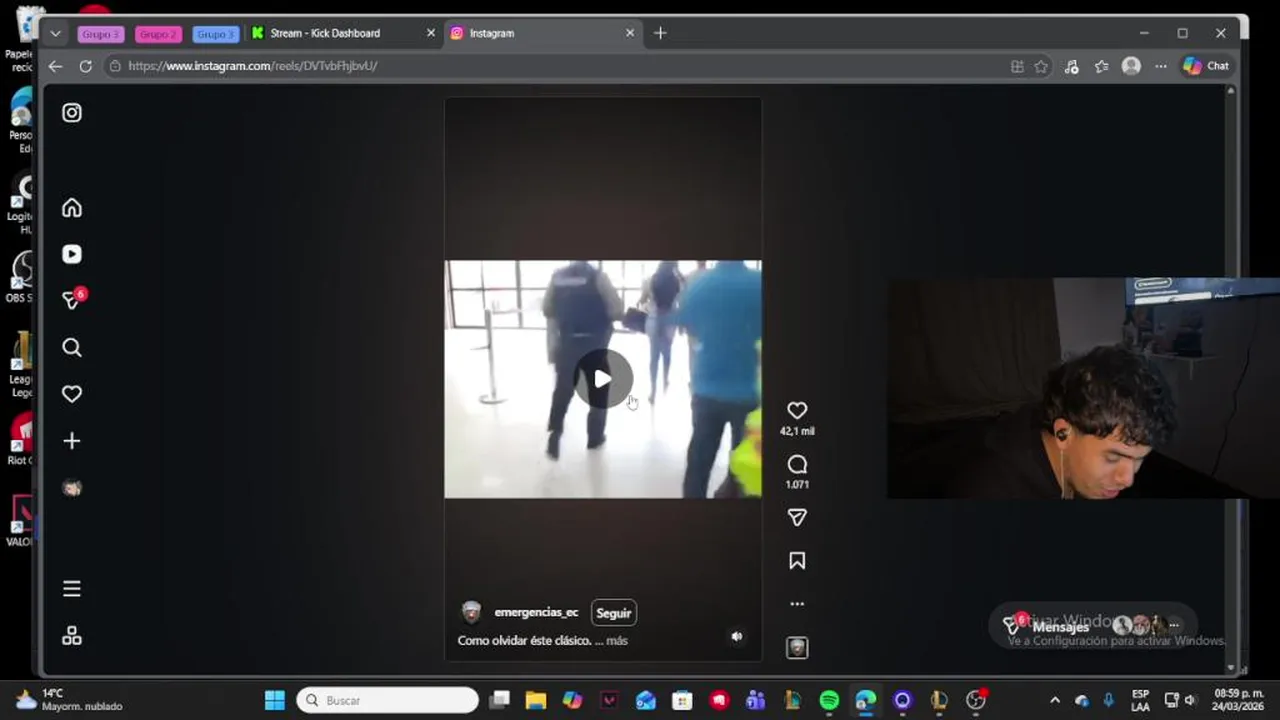The height and width of the screenshot is (720, 1280).
Task: Add page to favorites star
Action: (x=1041, y=66)
